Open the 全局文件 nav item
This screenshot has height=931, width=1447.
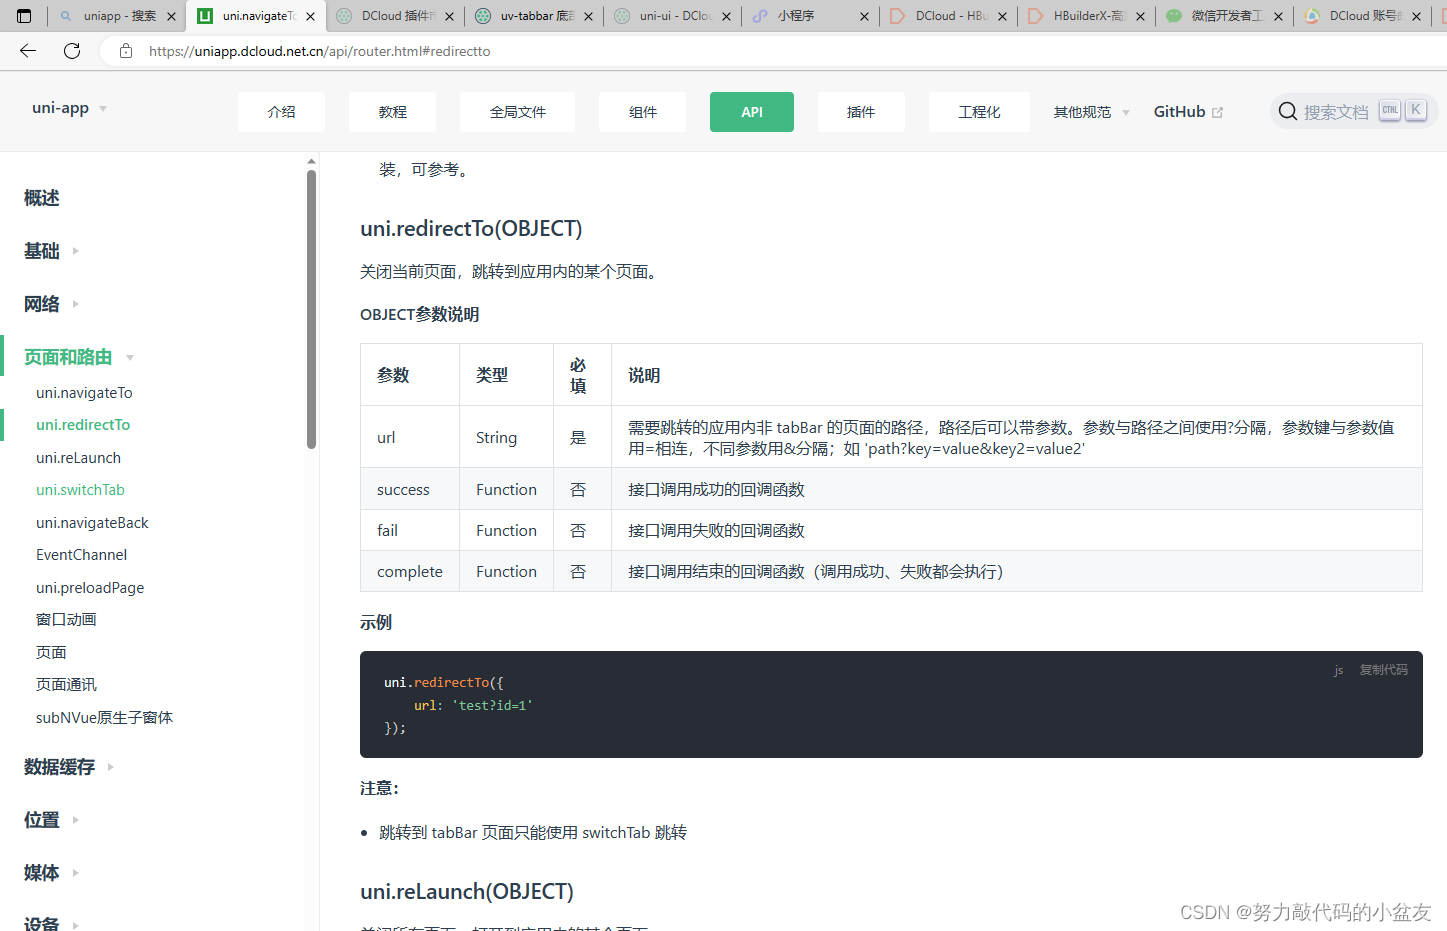pyautogui.click(x=517, y=112)
